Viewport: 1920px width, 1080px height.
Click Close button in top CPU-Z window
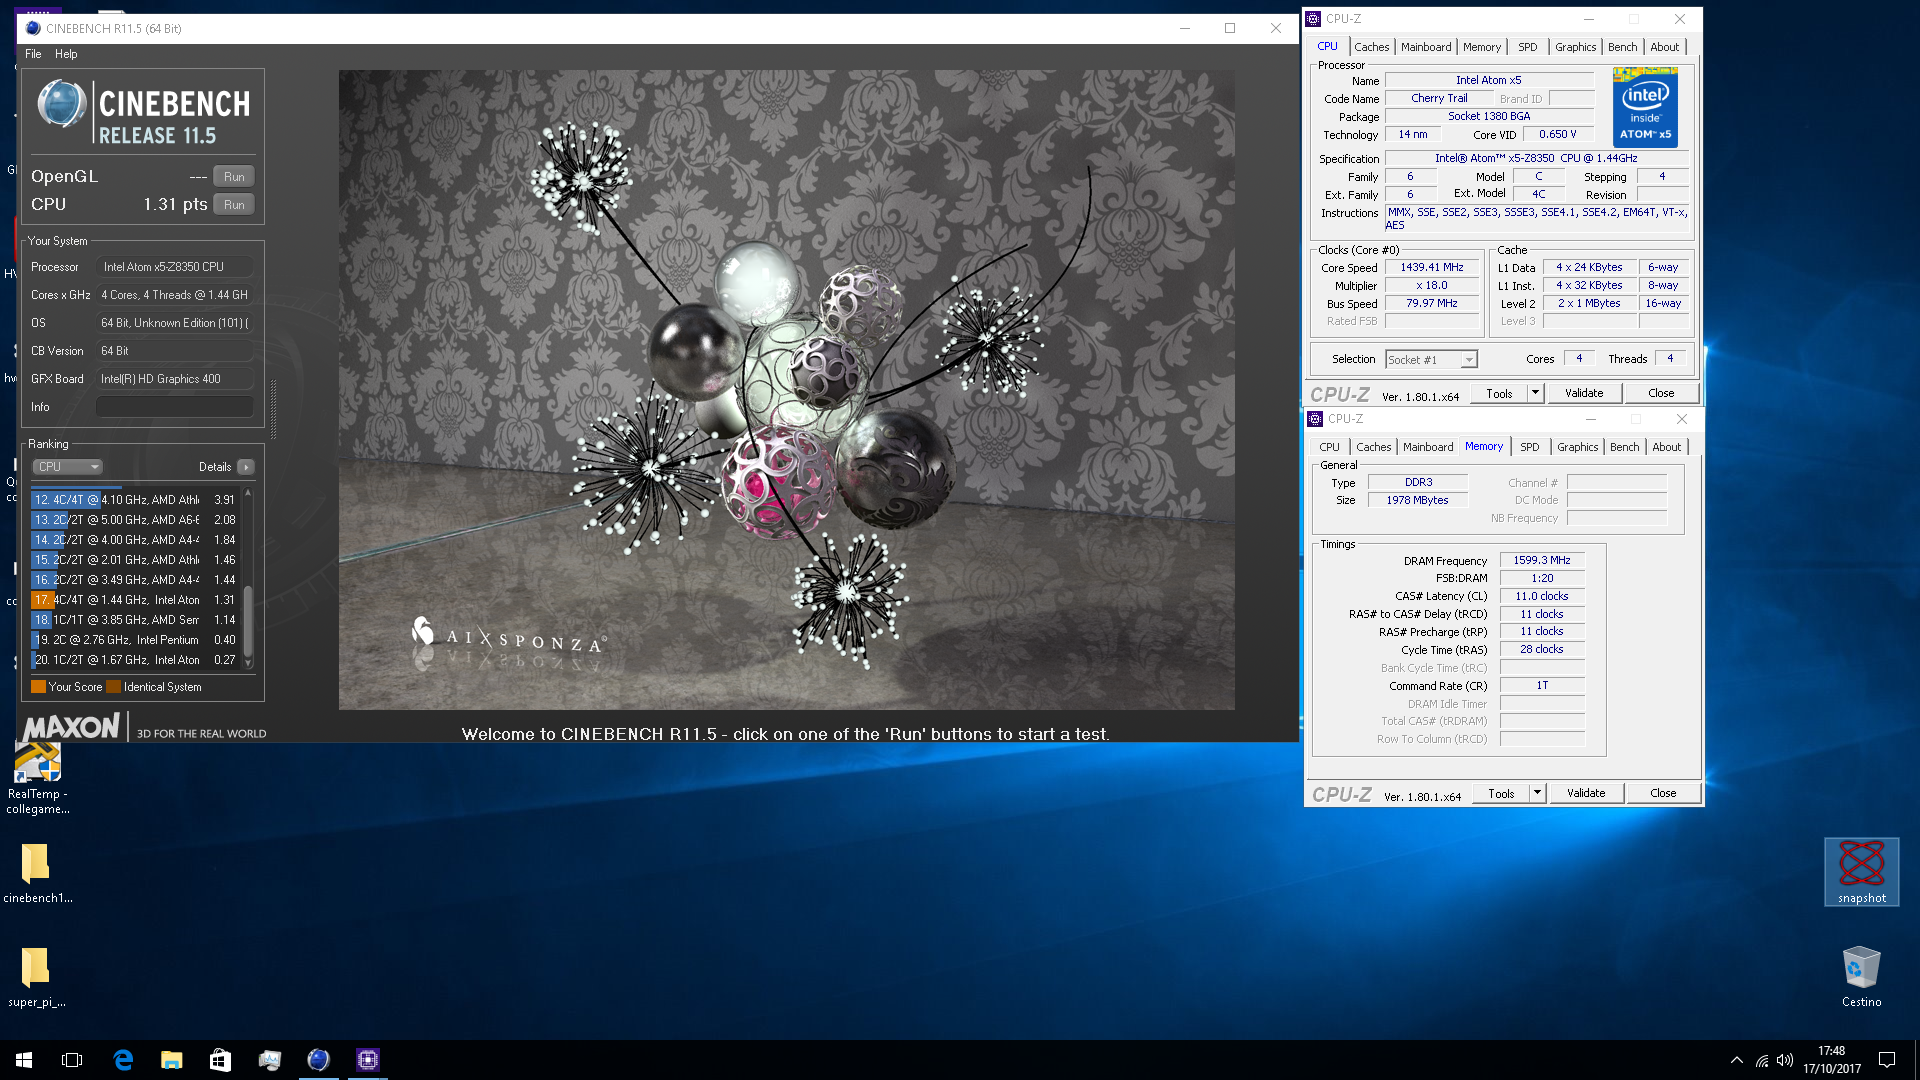pyautogui.click(x=1661, y=394)
